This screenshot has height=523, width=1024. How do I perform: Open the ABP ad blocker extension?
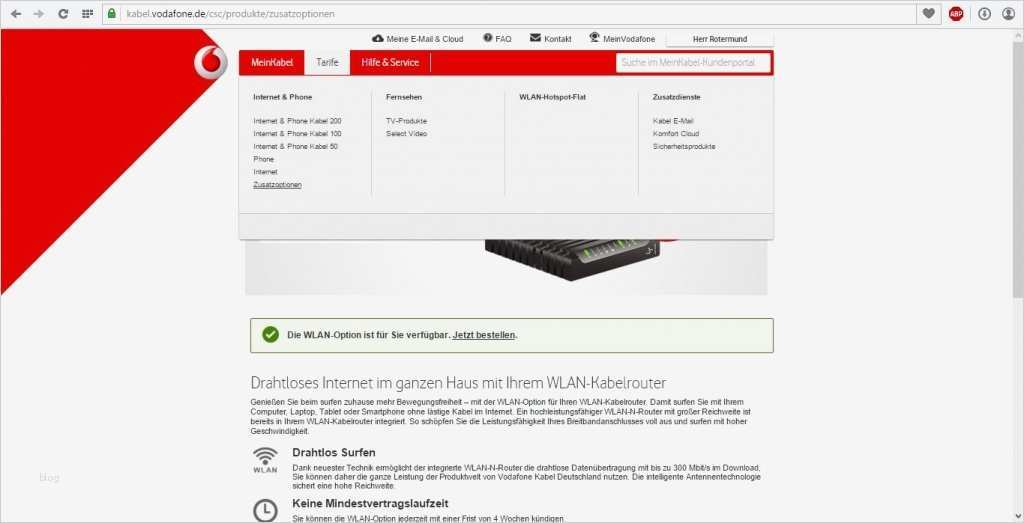click(956, 13)
